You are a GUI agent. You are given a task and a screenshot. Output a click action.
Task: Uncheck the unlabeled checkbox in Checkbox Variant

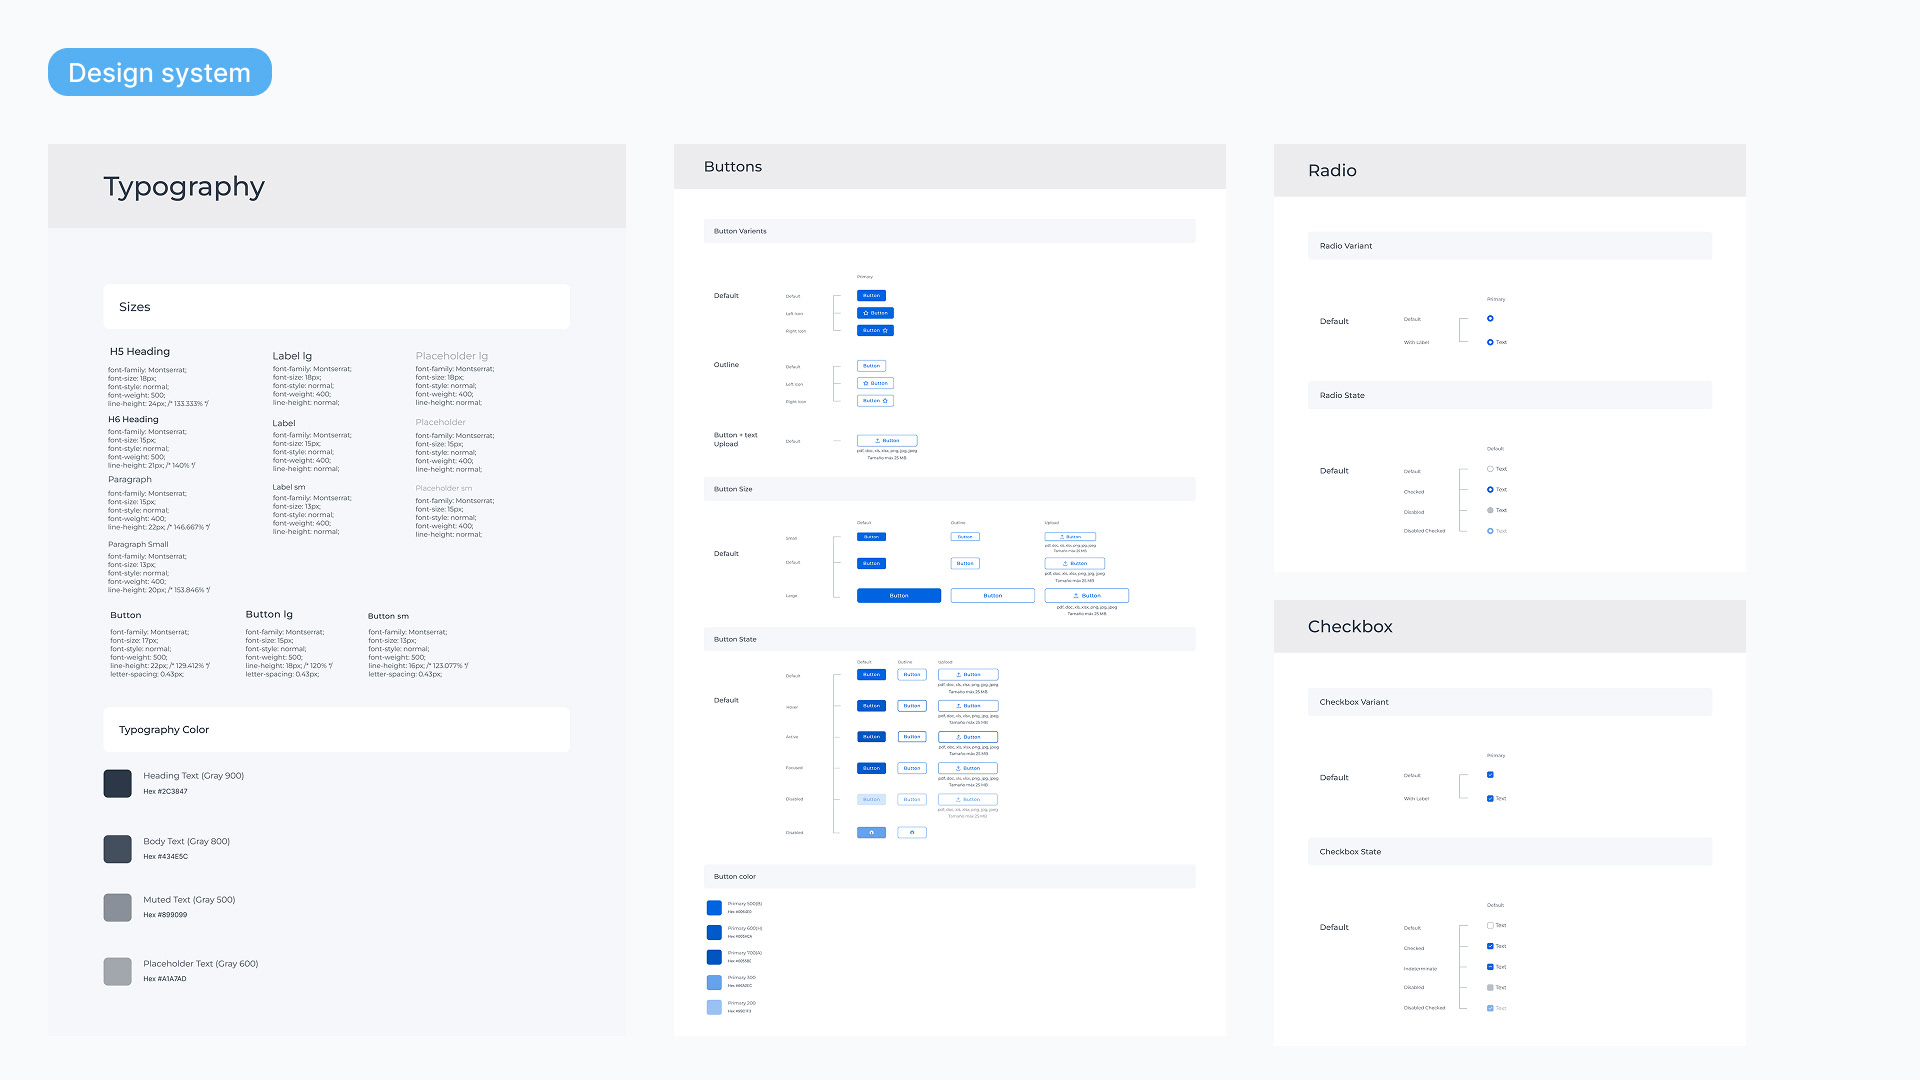tap(1490, 775)
